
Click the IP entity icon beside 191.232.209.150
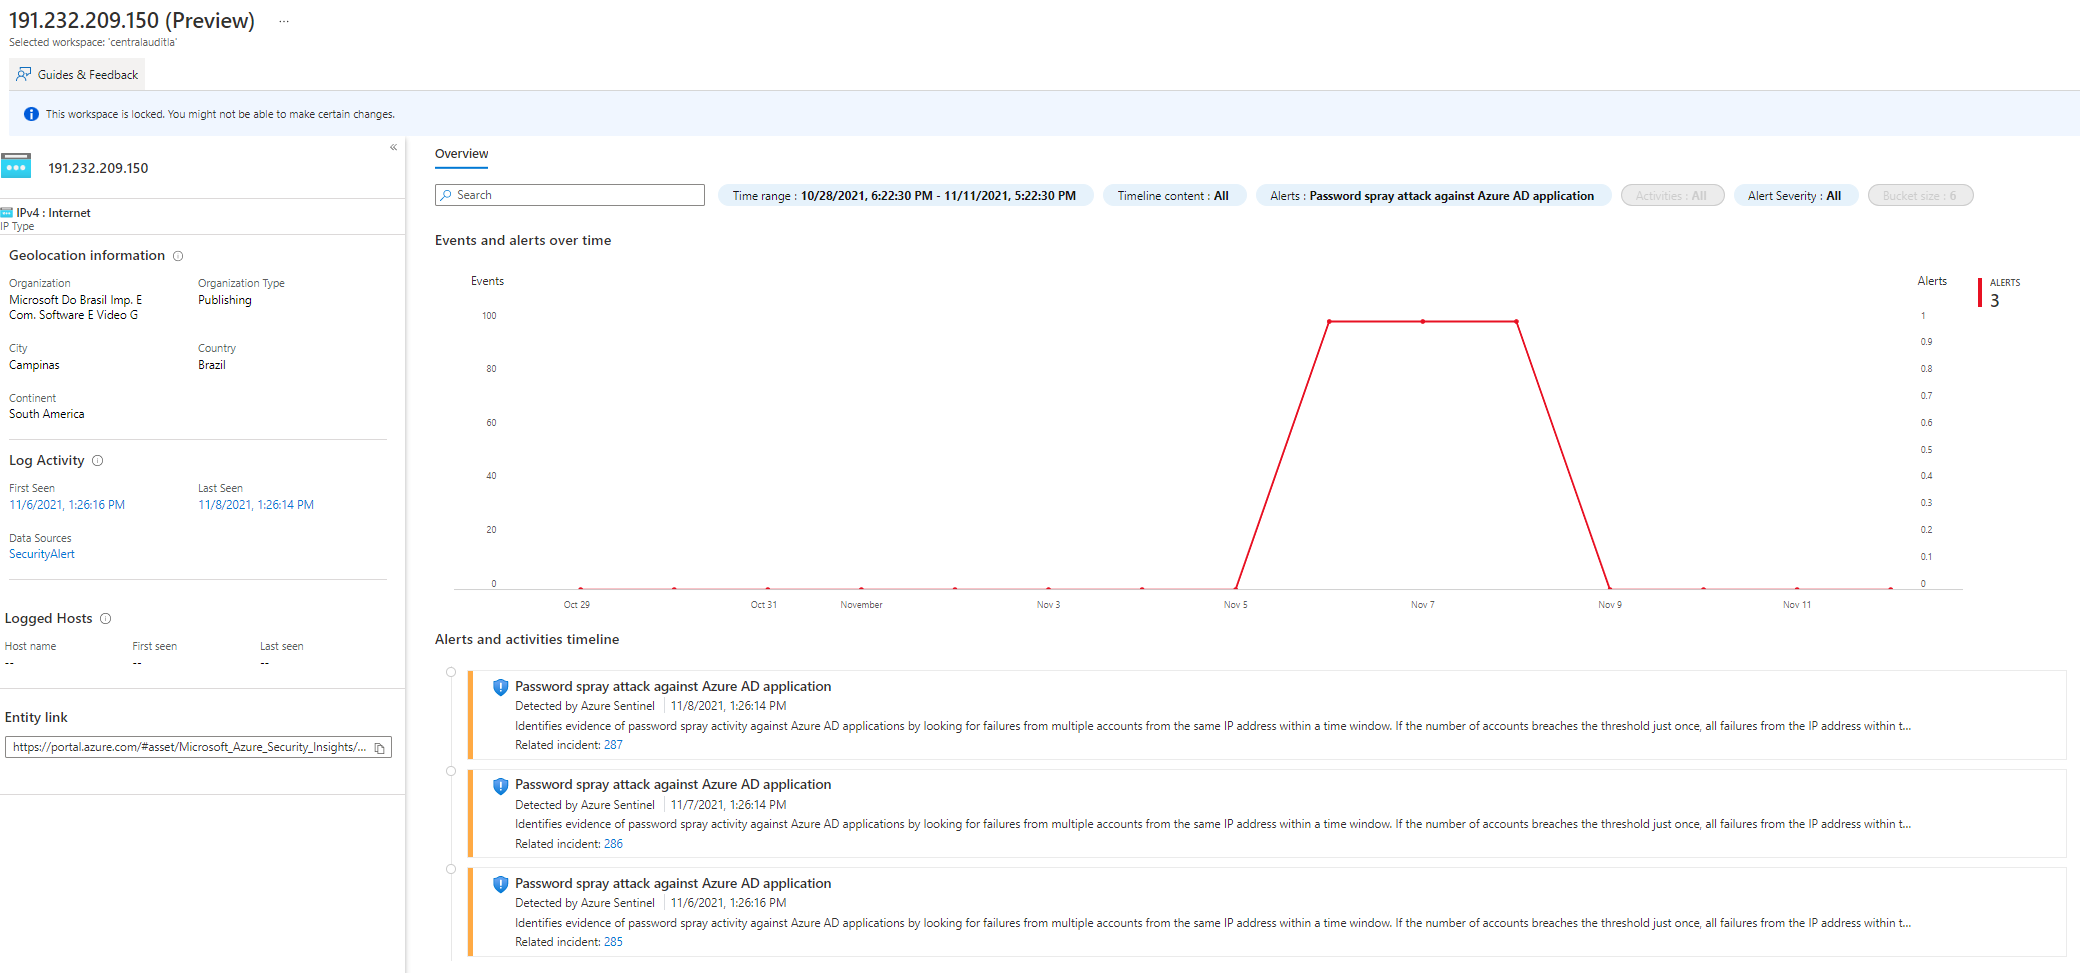coord(16,166)
